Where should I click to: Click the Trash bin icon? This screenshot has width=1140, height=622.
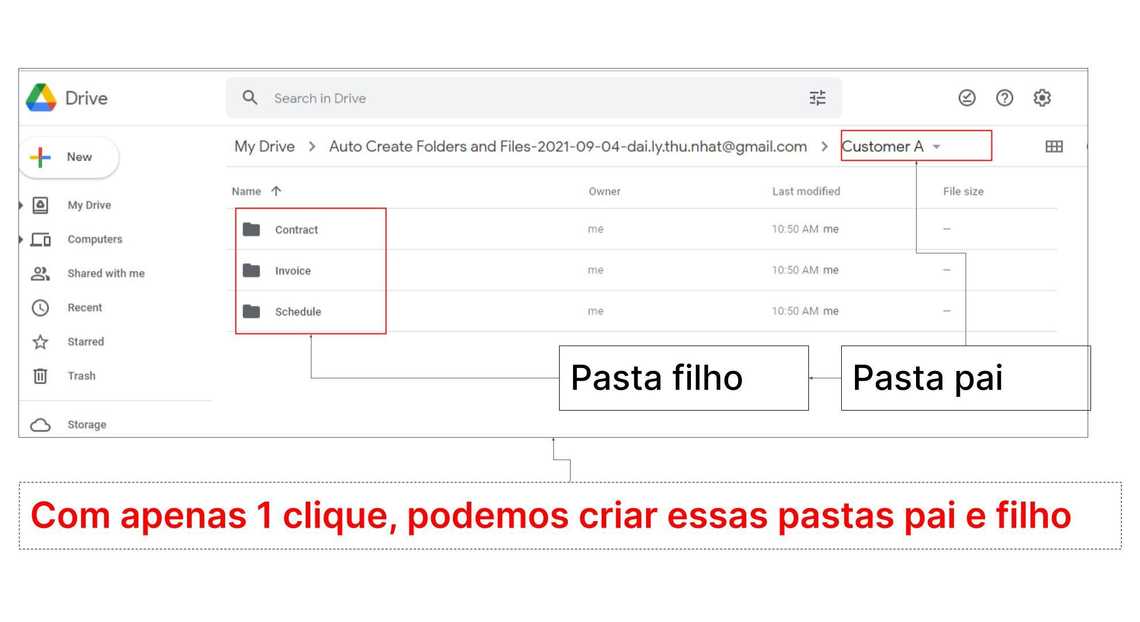coord(41,376)
